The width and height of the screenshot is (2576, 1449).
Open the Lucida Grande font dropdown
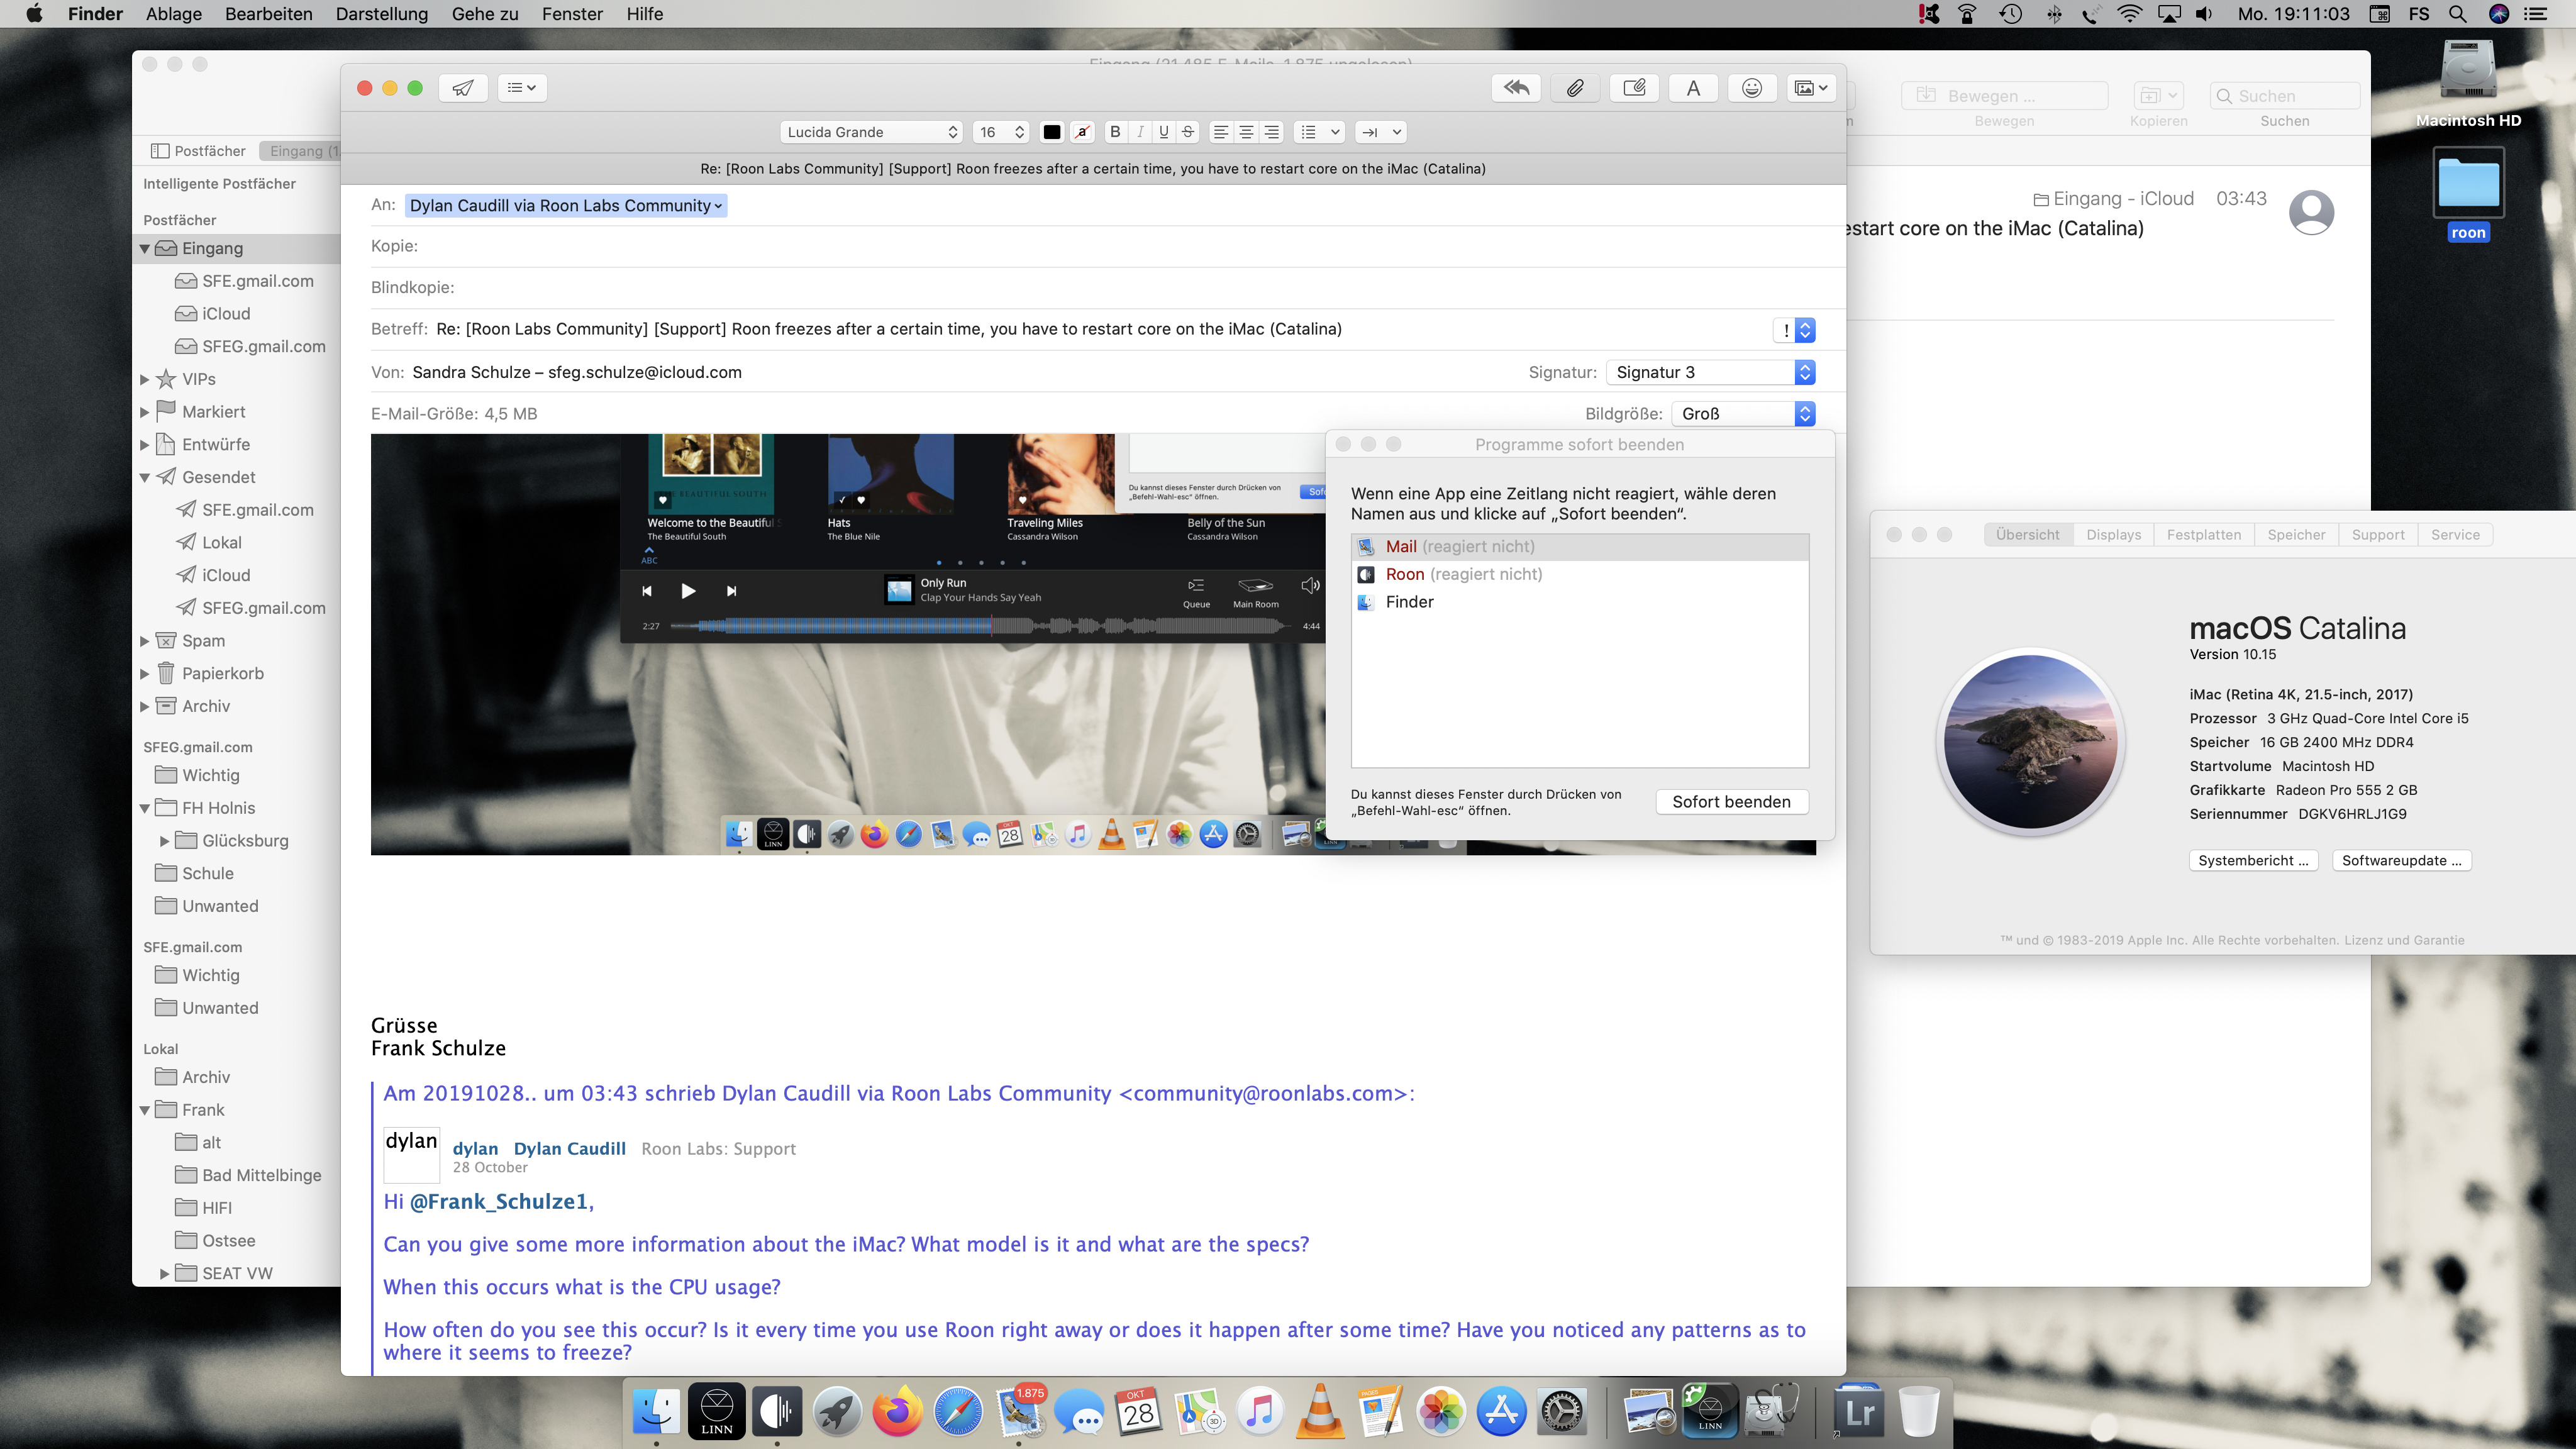click(871, 132)
